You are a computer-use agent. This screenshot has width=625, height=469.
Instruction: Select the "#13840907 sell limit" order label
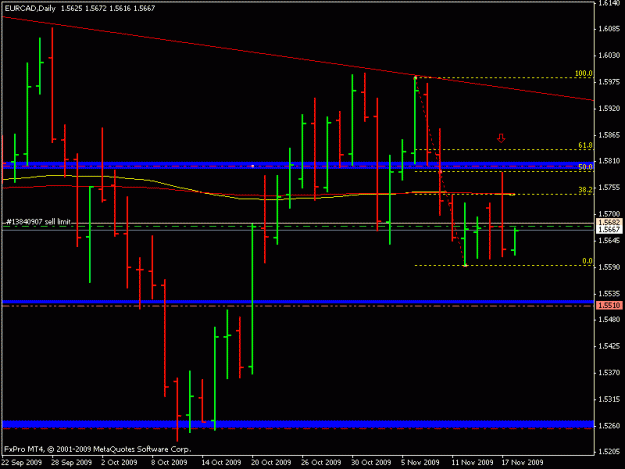pyautogui.click(x=39, y=222)
